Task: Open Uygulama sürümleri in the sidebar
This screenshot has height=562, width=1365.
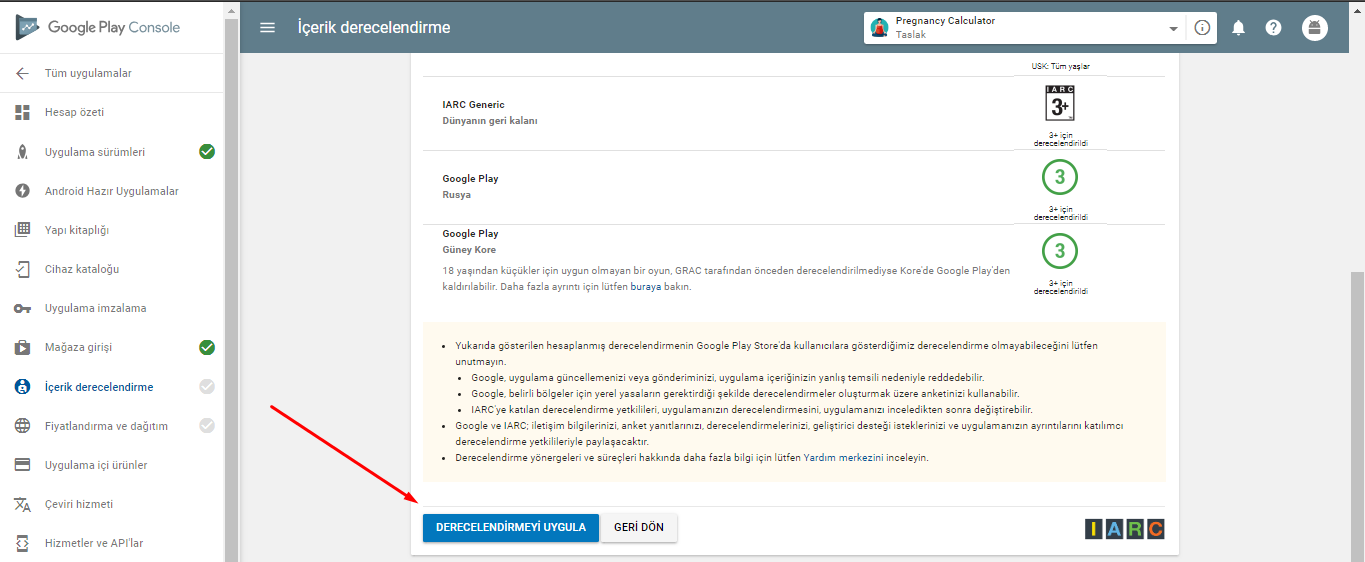Action: pyautogui.click(x=95, y=152)
